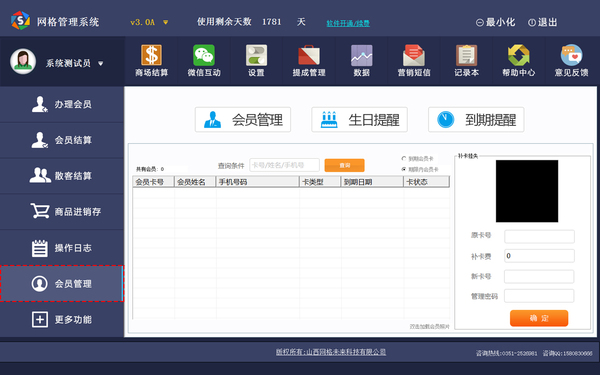600x375 pixels.
Task: Click the orange 确定 confirm button
Action: pyautogui.click(x=539, y=318)
